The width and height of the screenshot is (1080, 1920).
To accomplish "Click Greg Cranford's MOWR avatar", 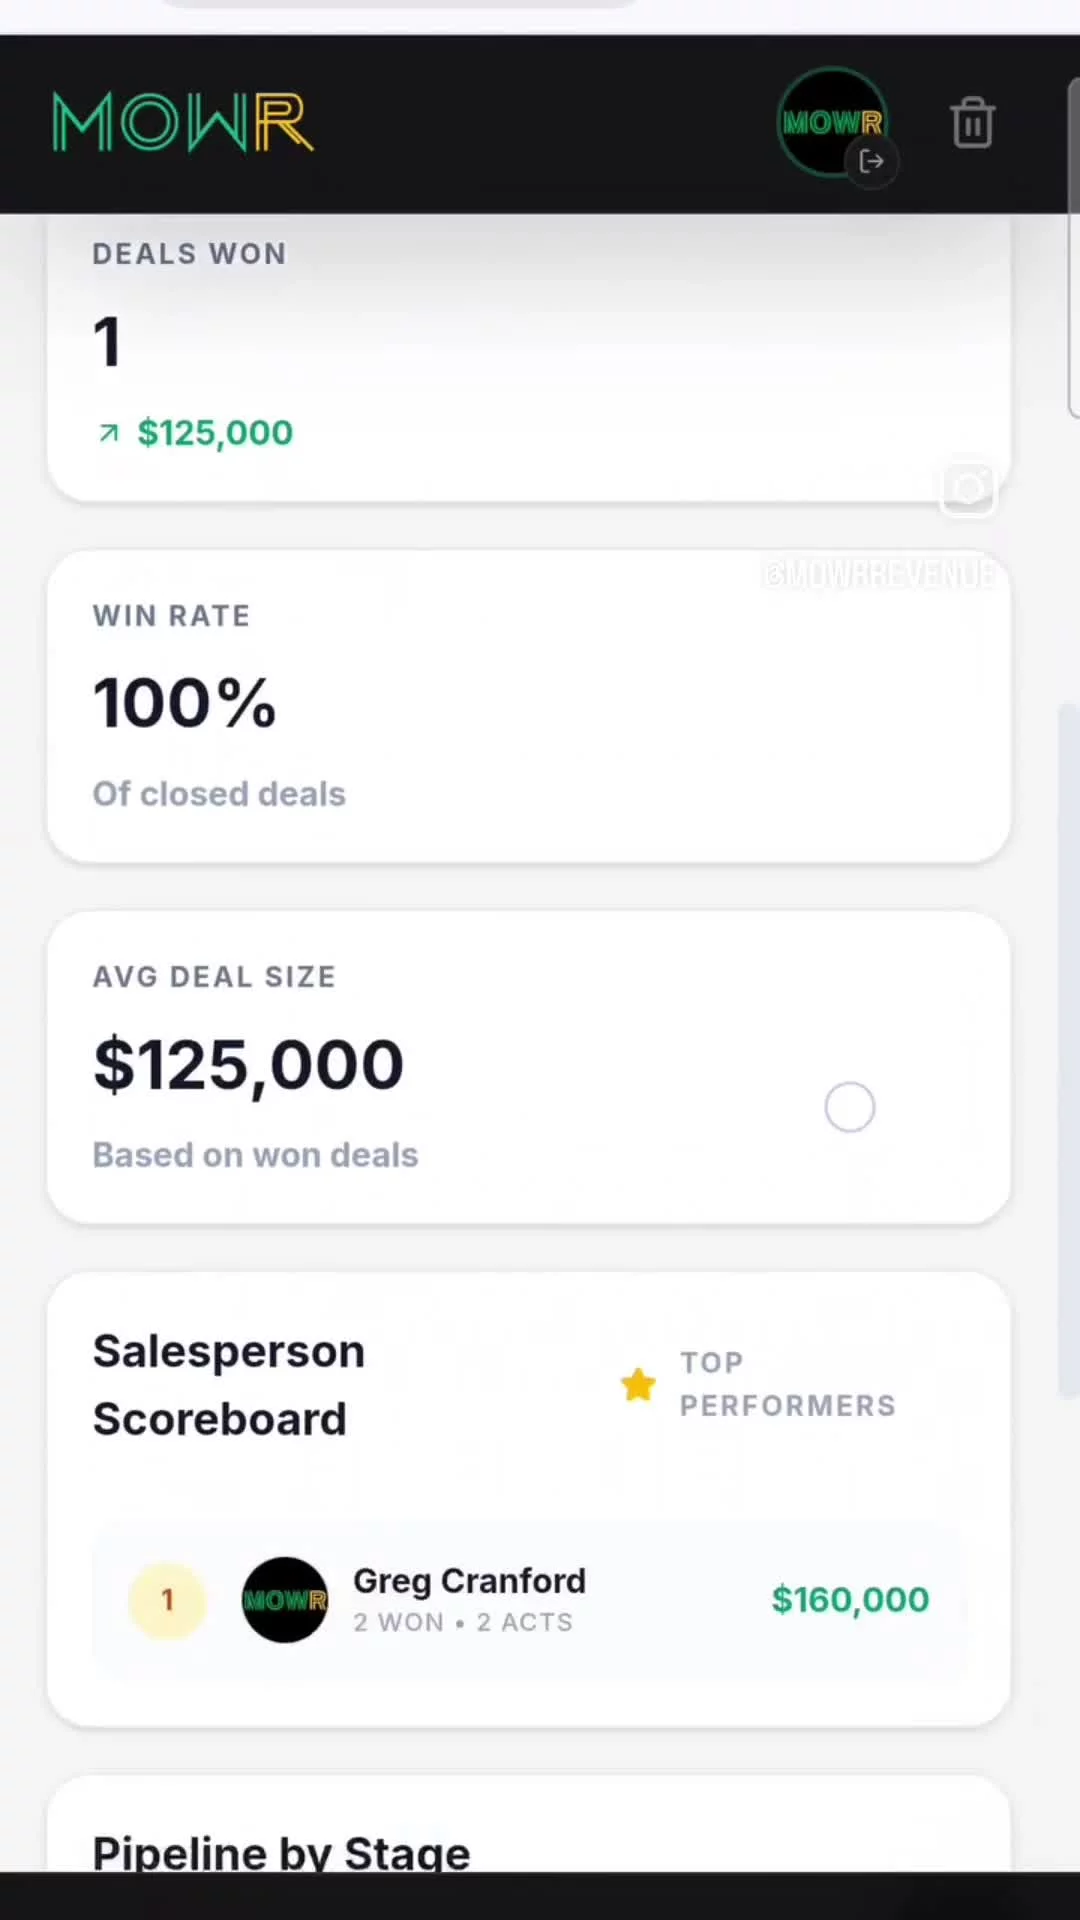I will point(285,1600).
